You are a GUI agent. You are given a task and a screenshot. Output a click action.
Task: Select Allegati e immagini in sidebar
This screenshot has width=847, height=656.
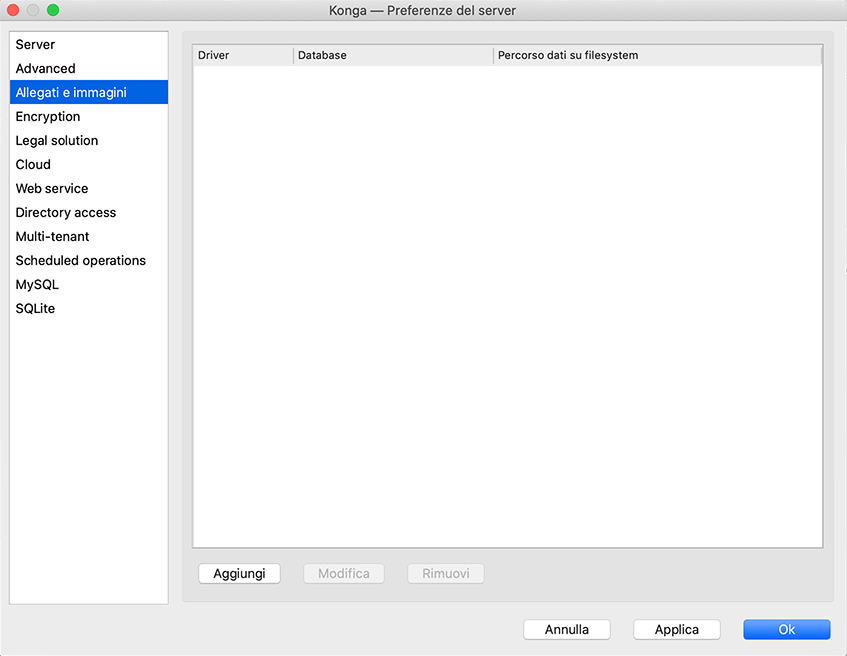click(x=71, y=93)
